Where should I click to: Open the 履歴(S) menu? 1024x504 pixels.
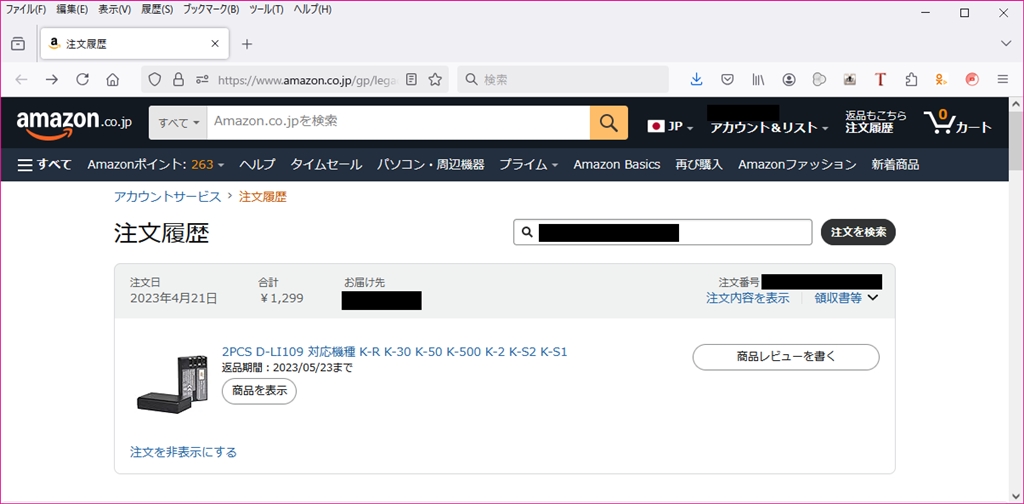(157, 10)
